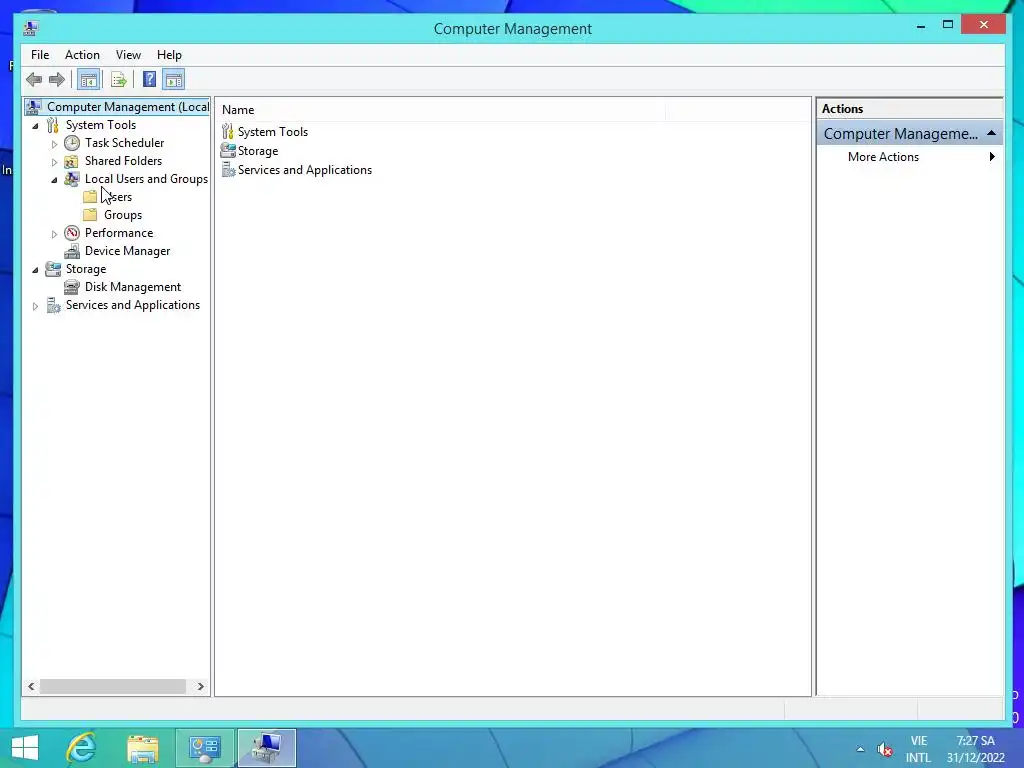Select Storage text in the Name list

257,151
